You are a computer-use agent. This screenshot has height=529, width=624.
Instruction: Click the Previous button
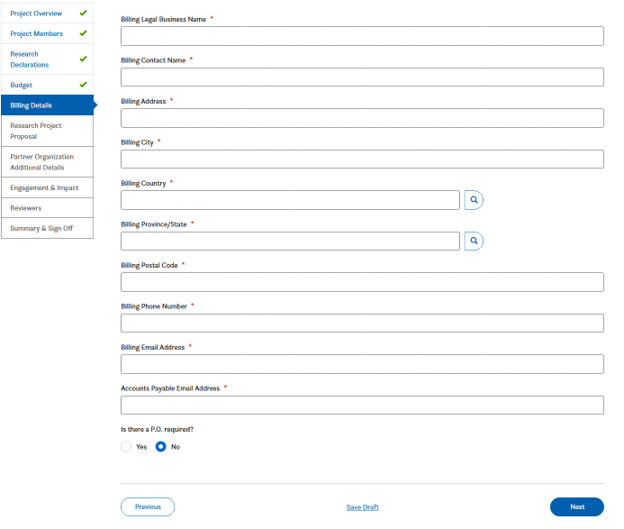[148, 507]
